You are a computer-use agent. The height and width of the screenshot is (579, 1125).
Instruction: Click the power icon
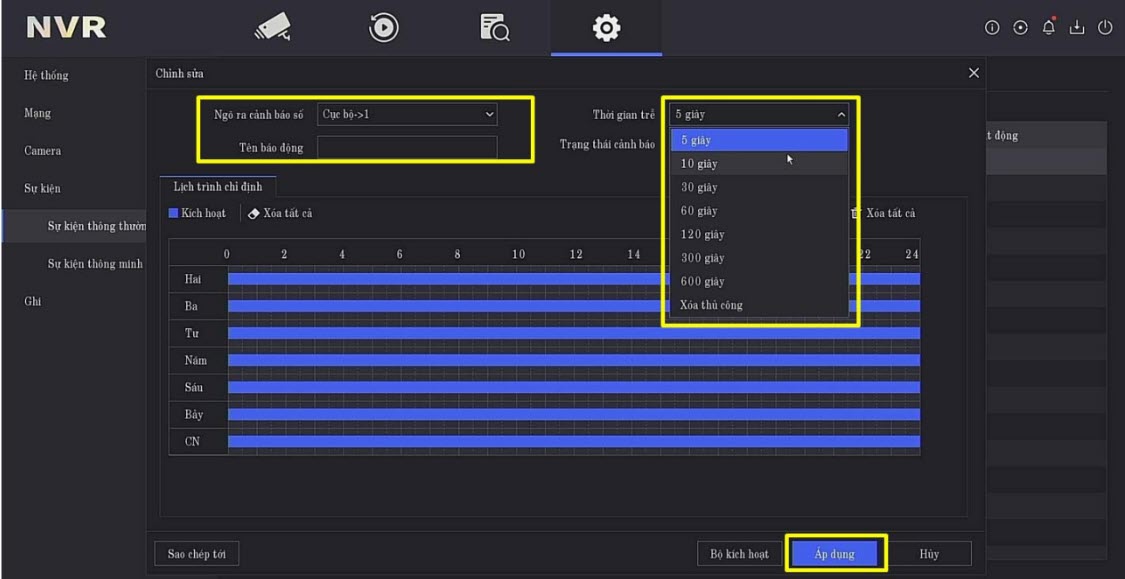(x=1105, y=28)
